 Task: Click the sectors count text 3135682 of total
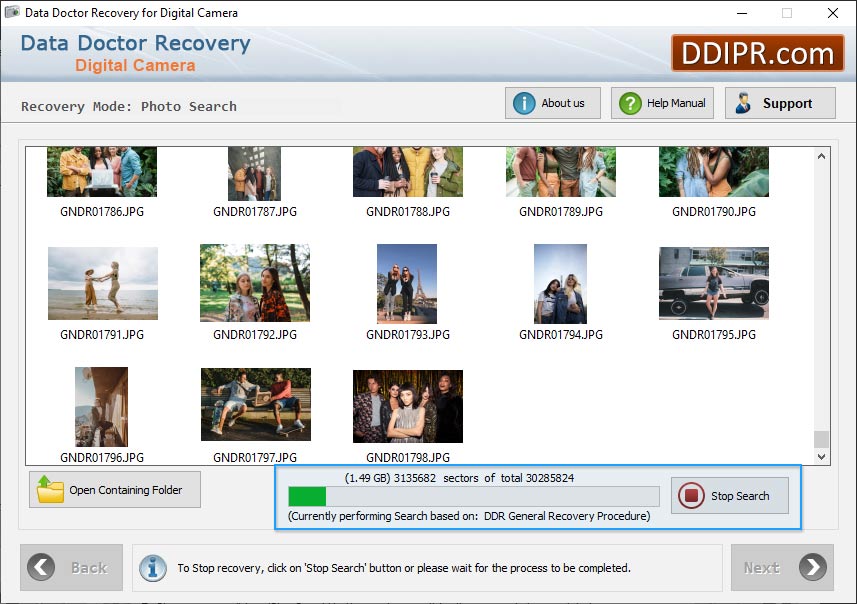459,478
